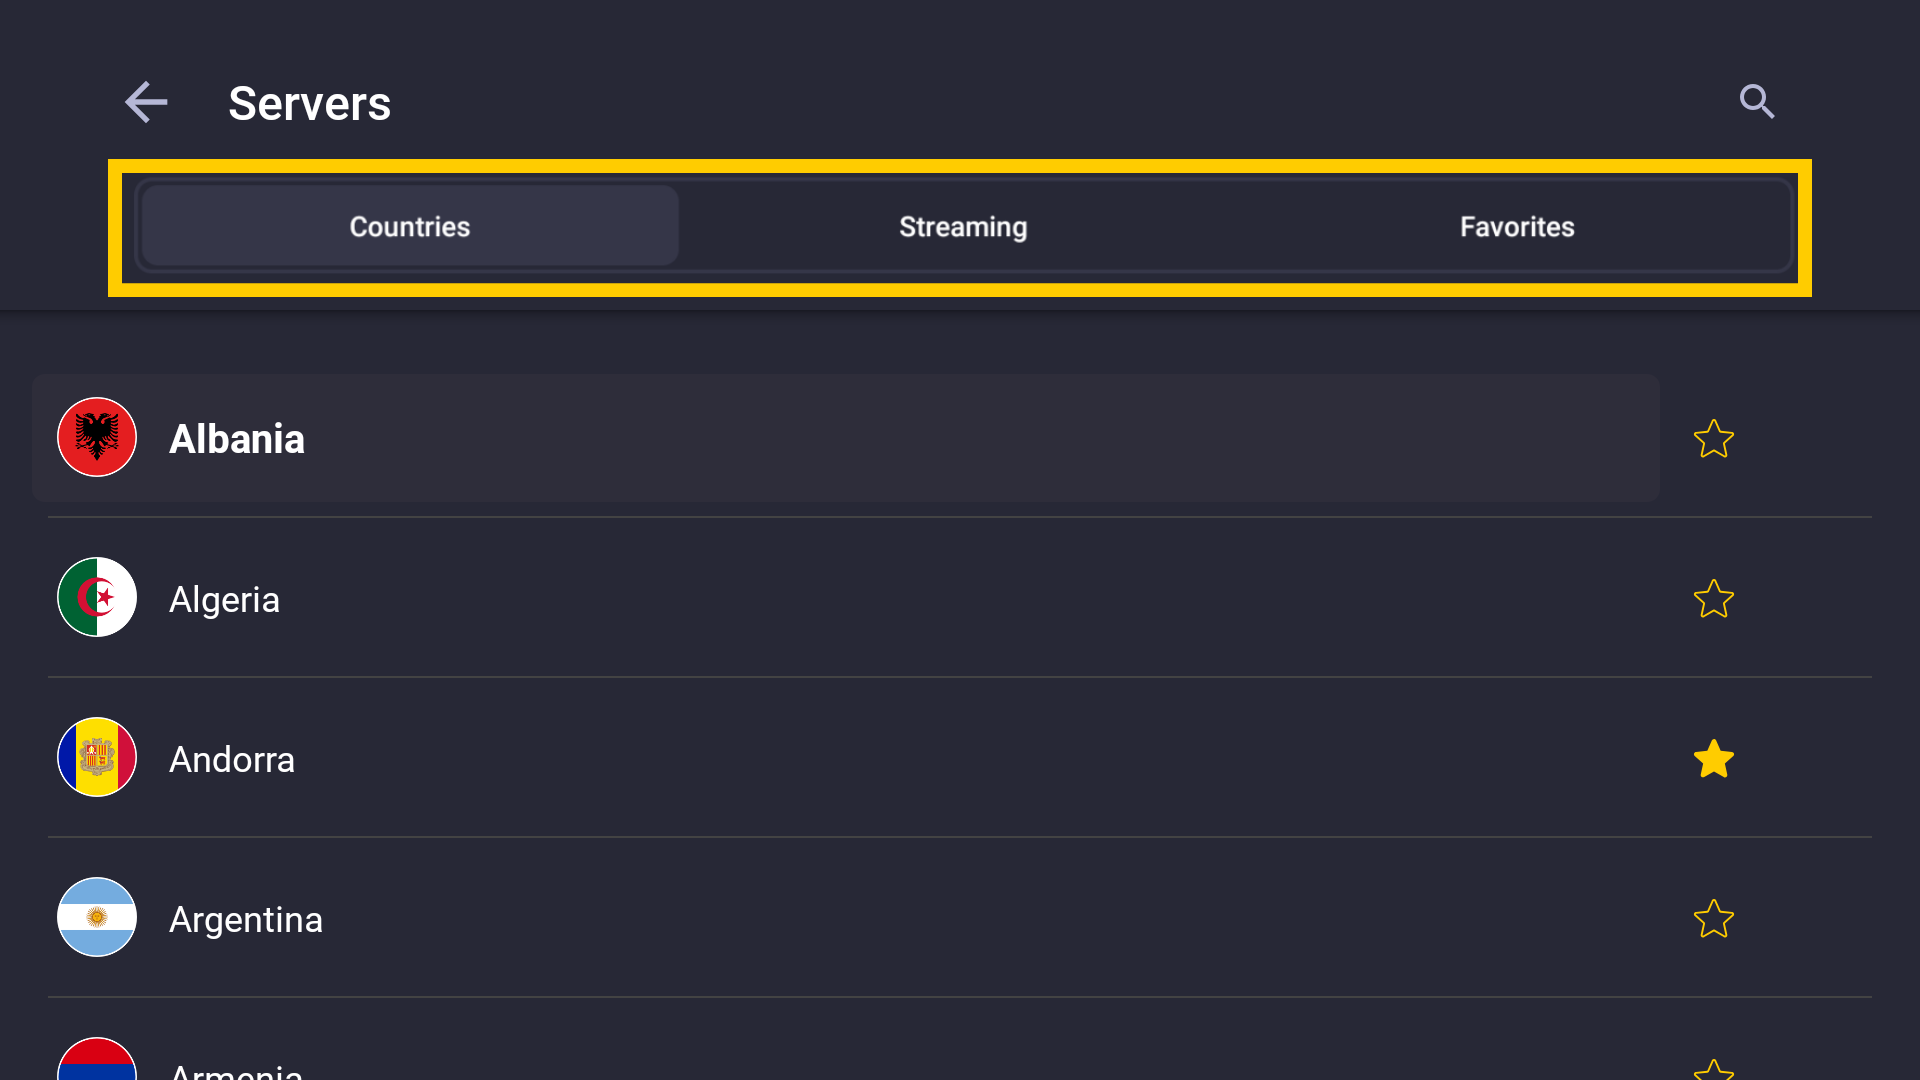Open the server search magnifier
The height and width of the screenshot is (1080, 1920).
pyautogui.click(x=1757, y=102)
